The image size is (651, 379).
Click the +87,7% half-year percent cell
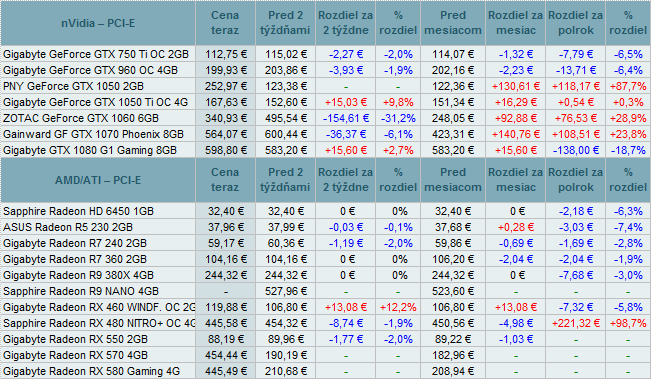click(628, 86)
